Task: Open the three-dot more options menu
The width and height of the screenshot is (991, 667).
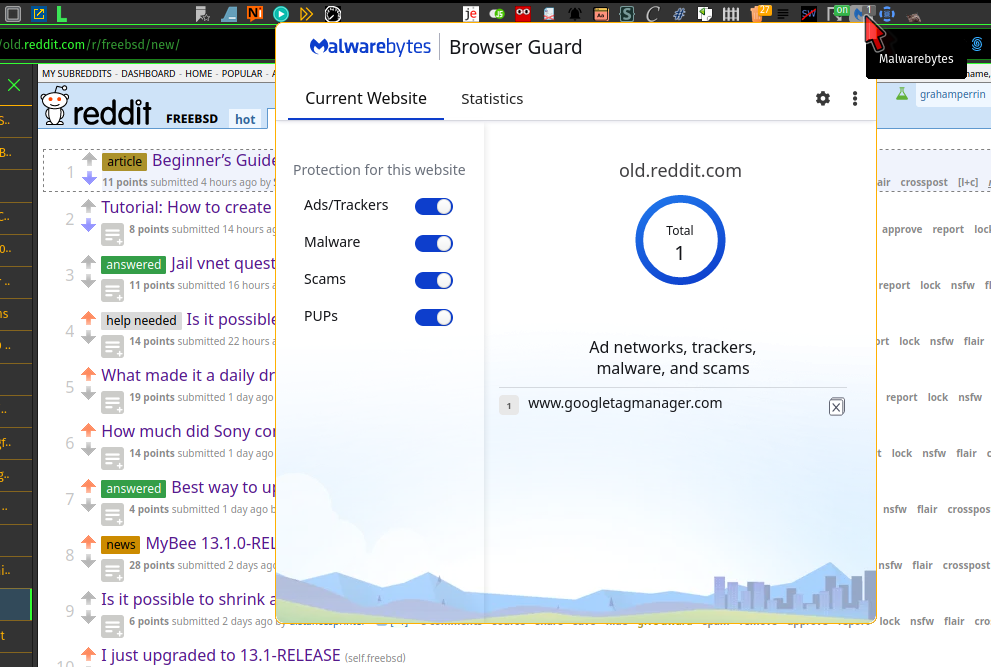Action: pos(855,98)
